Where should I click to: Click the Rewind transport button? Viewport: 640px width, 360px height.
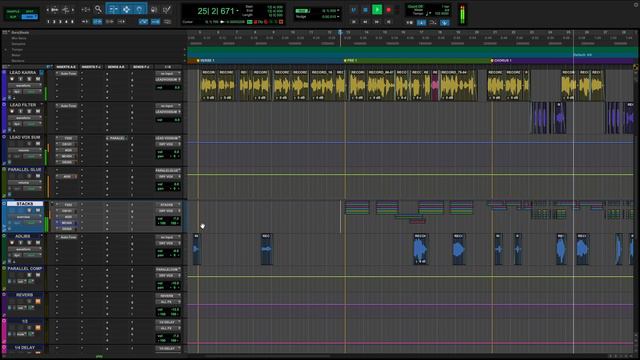(365, 21)
